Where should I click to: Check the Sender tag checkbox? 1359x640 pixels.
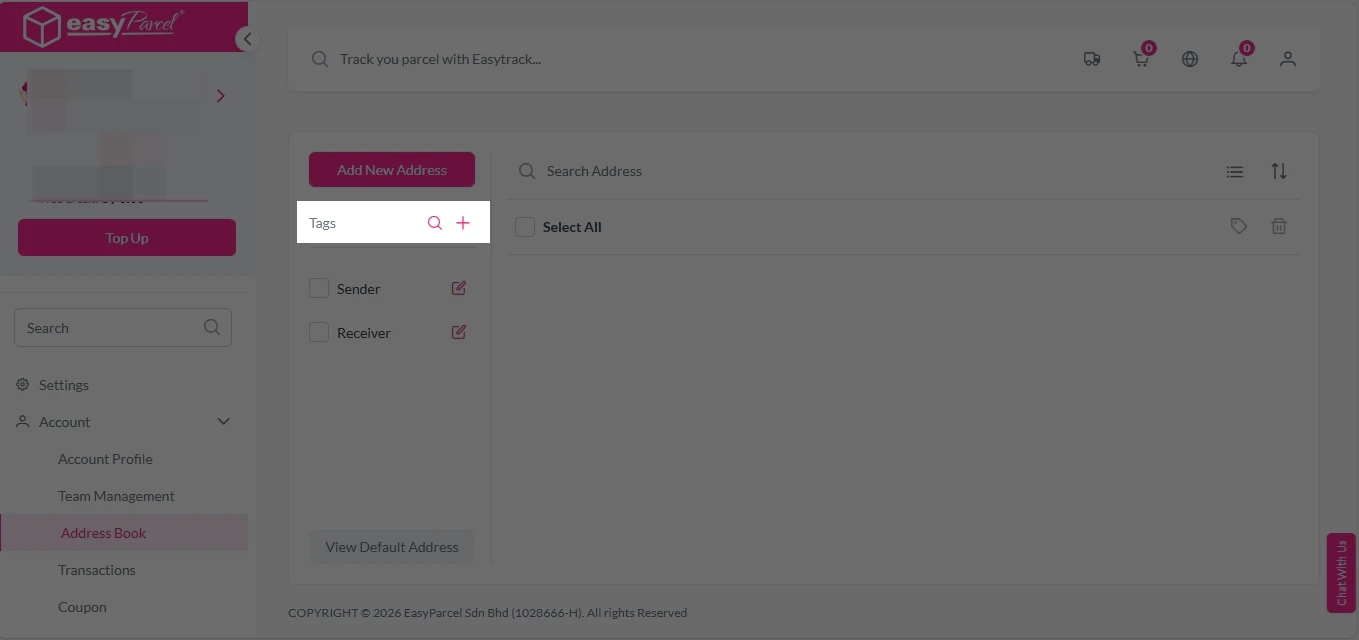coord(318,287)
